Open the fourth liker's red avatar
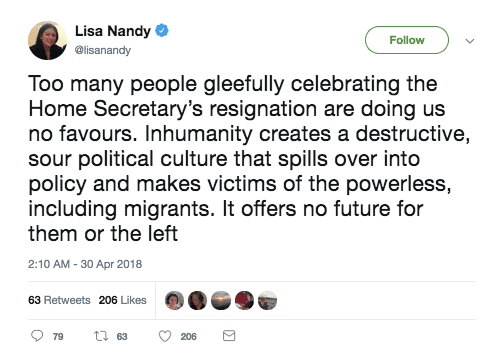504x362 pixels. coord(244,300)
